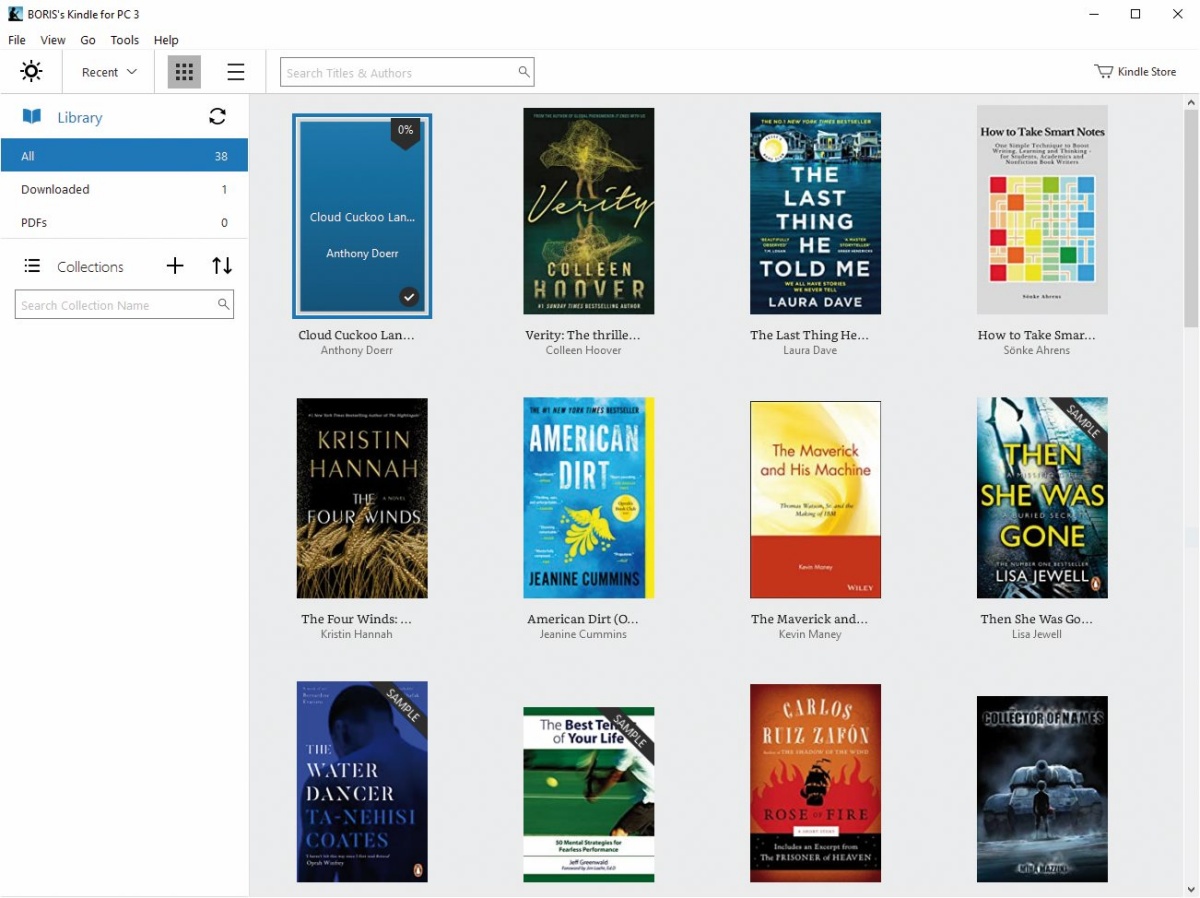Open The Last Thing He Told Me cover
Screen dimensions: 1200x898
click(815, 213)
